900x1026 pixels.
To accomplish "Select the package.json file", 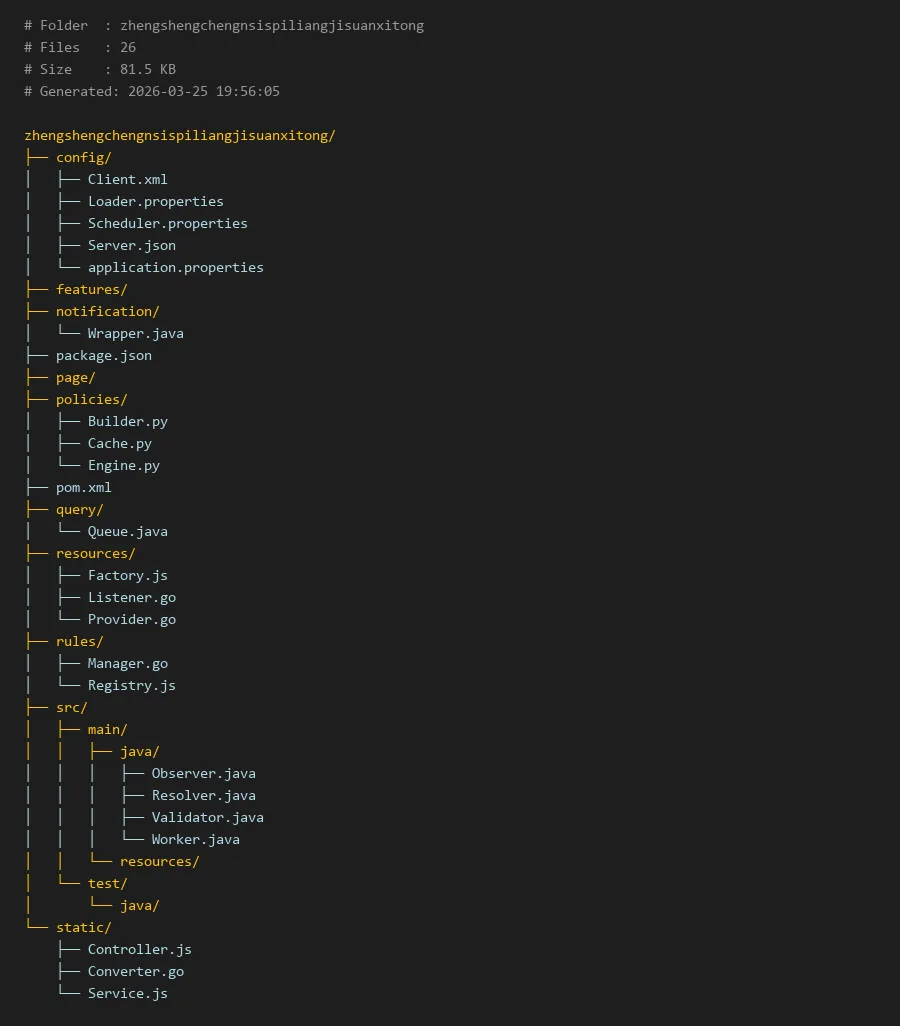I will [x=103, y=355].
